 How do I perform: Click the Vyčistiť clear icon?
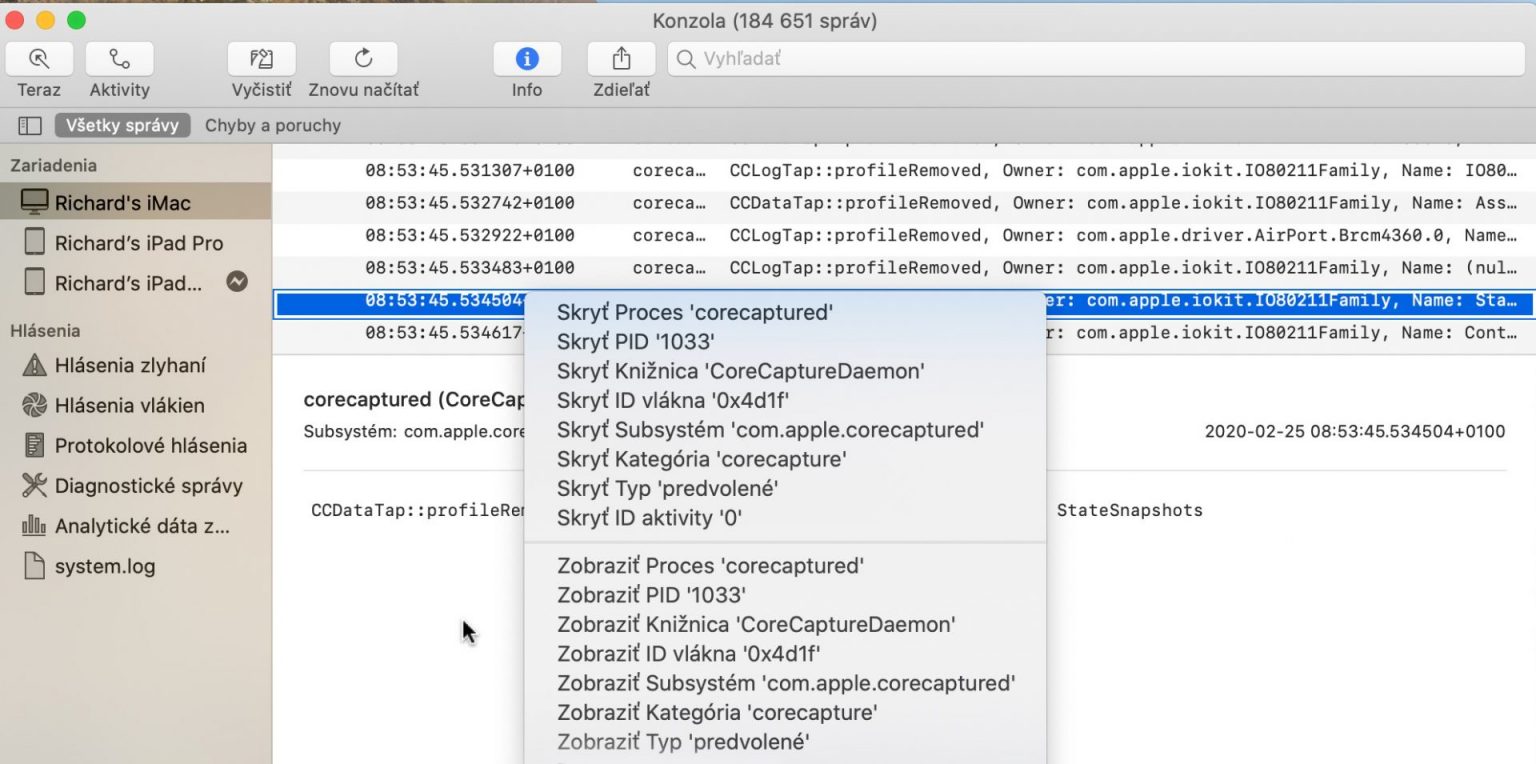(x=262, y=58)
